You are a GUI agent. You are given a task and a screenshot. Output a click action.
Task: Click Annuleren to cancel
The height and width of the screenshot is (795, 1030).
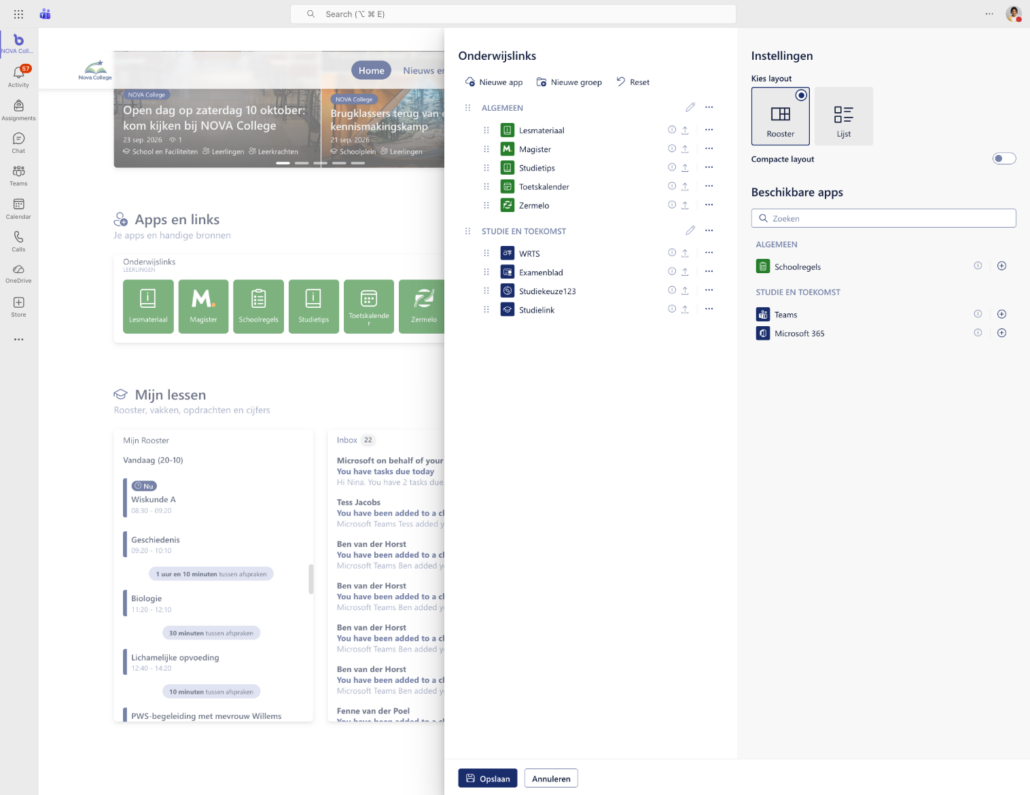coord(551,779)
